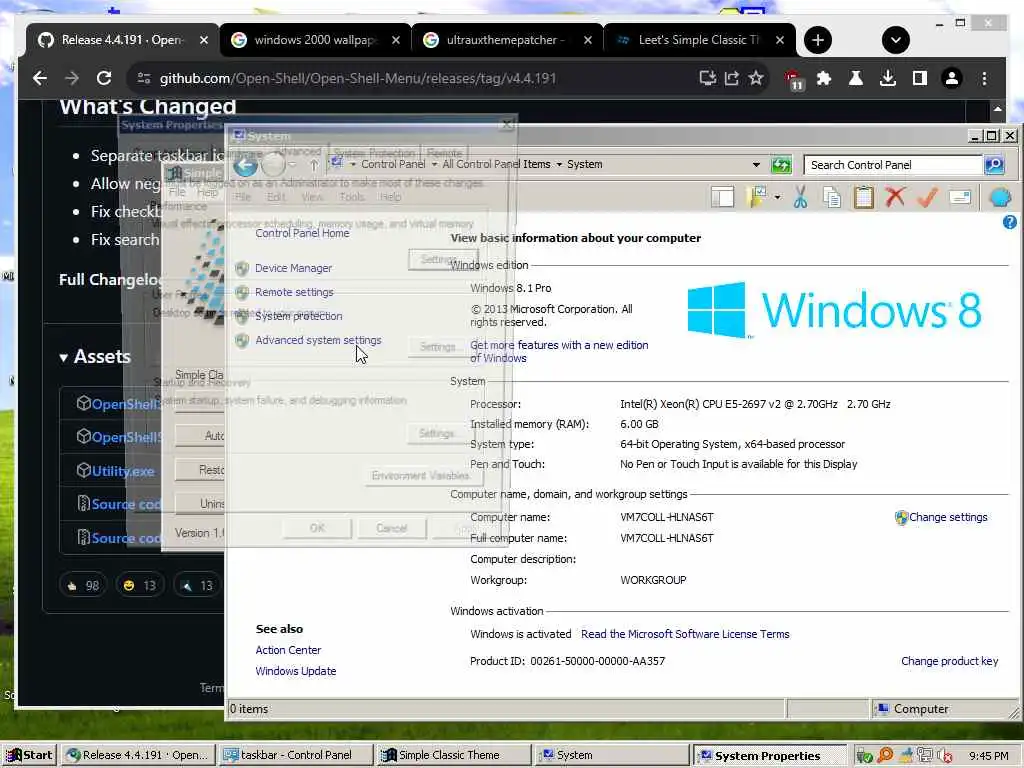Screen dimensions: 1024x768
Task: Open Action Center under See also
Action: [288, 650]
